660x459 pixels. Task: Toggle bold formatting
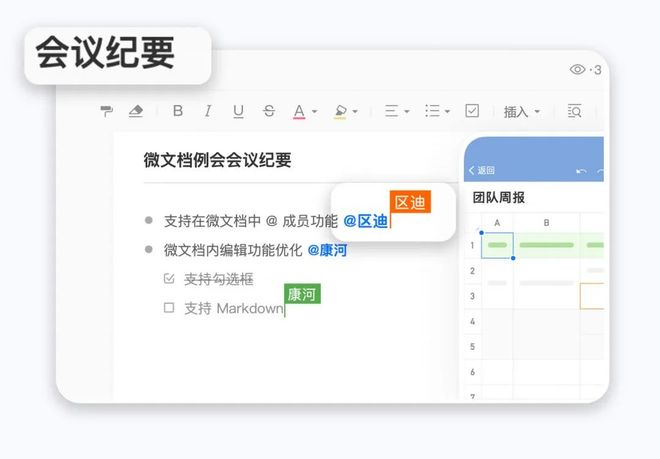pos(178,111)
